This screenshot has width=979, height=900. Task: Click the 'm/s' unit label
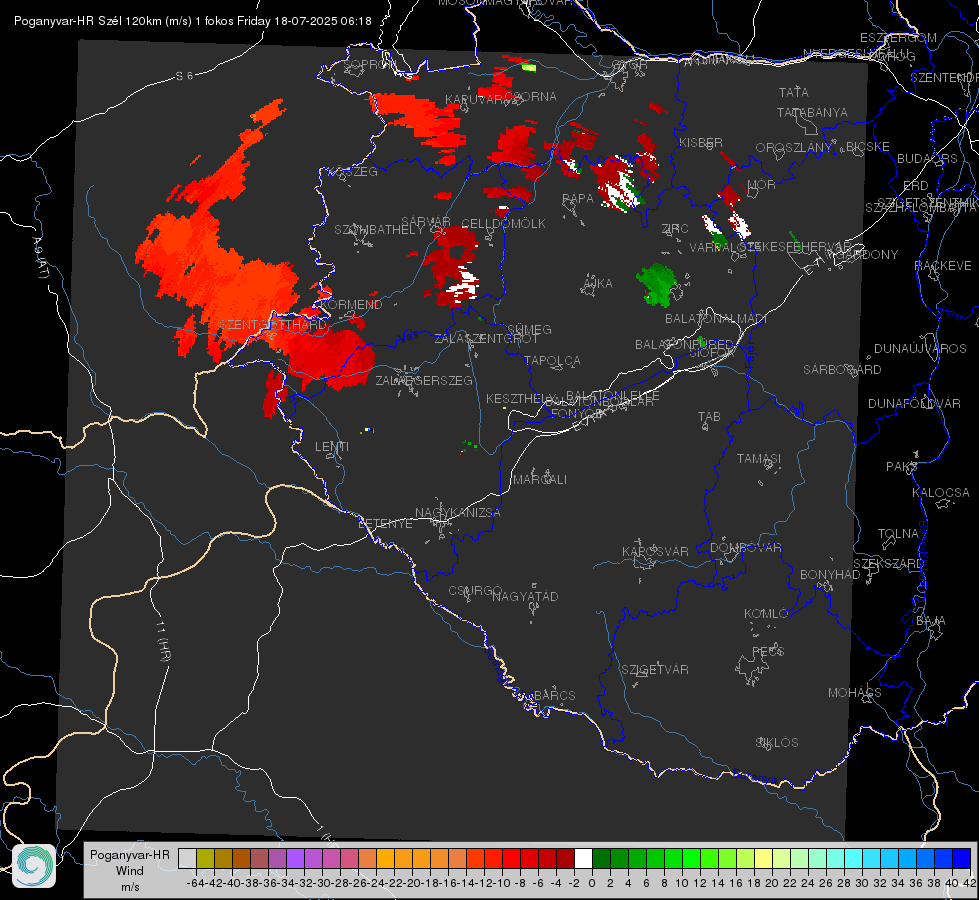[130, 886]
